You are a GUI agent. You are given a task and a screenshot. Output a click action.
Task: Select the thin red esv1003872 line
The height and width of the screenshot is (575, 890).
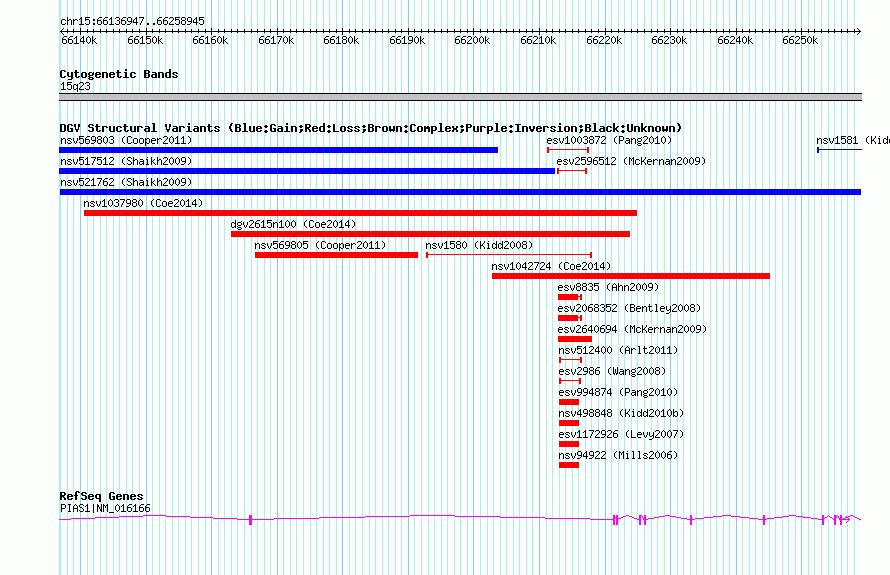pyautogui.click(x=568, y=150)
